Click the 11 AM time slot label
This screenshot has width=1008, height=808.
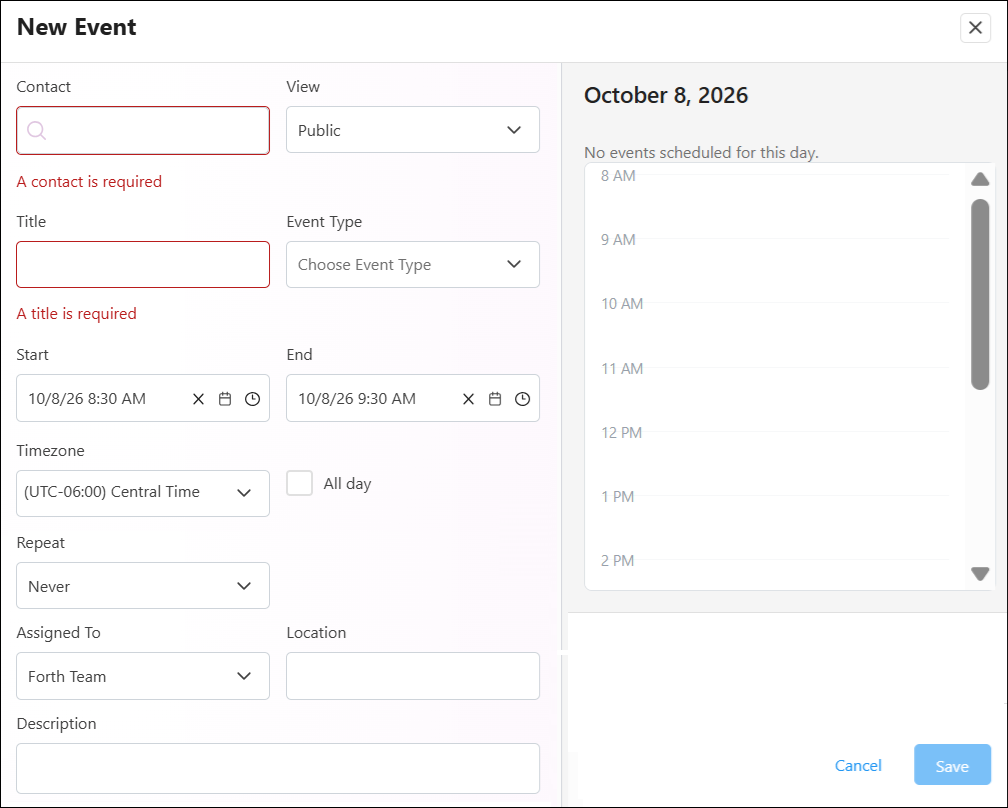(622, 368)
